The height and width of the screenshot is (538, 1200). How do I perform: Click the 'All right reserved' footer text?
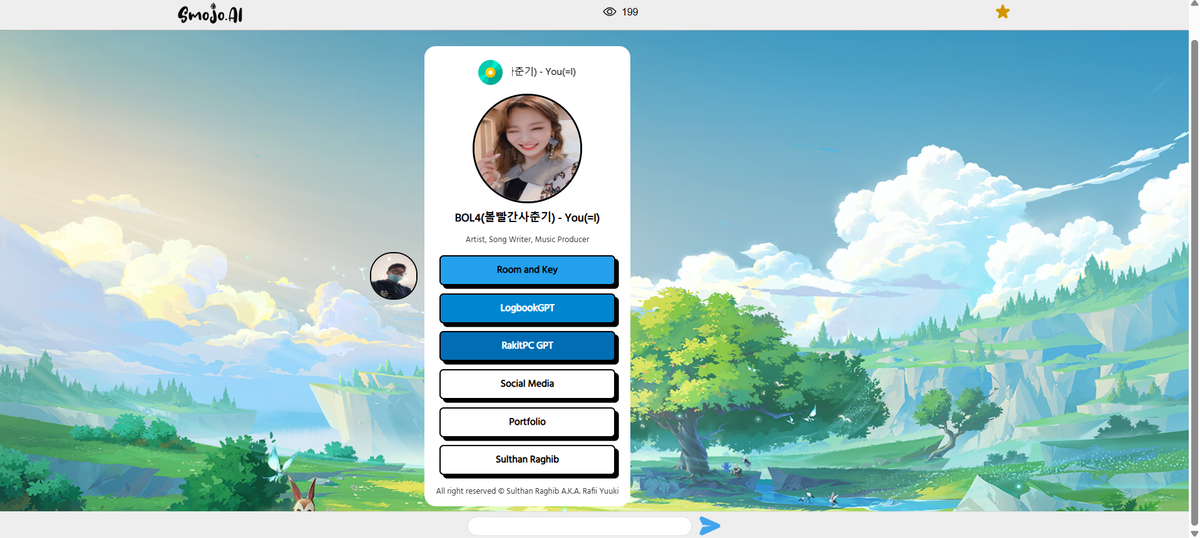coord(527,491)
